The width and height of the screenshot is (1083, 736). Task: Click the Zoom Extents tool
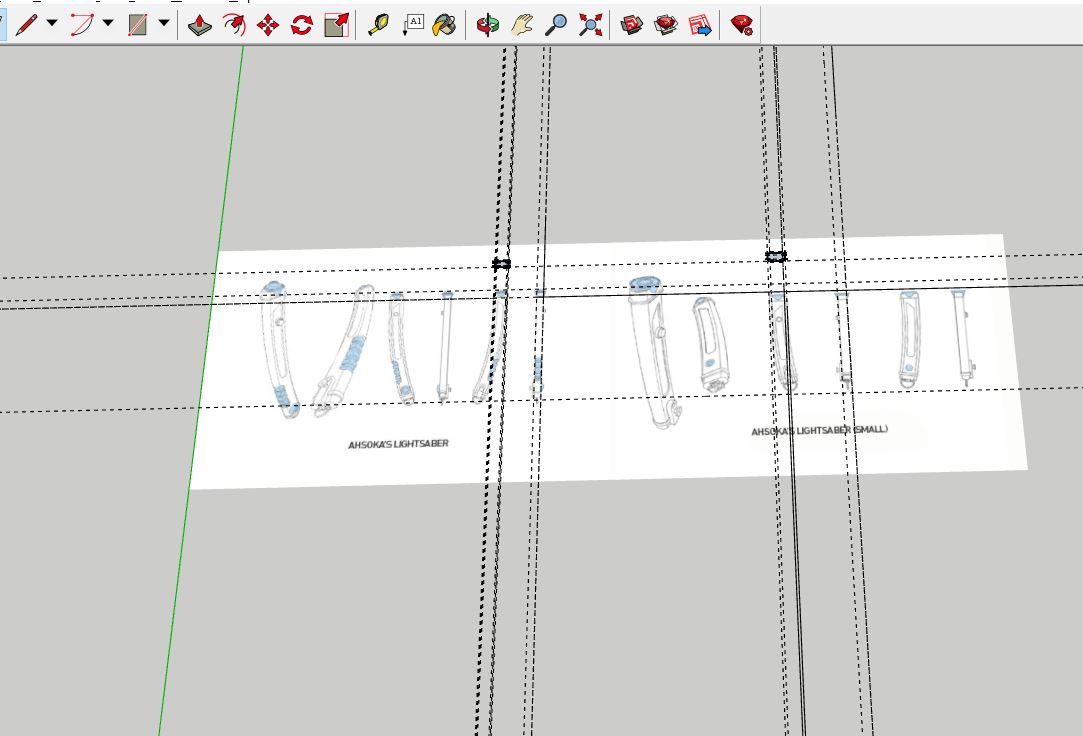(591, 26)
